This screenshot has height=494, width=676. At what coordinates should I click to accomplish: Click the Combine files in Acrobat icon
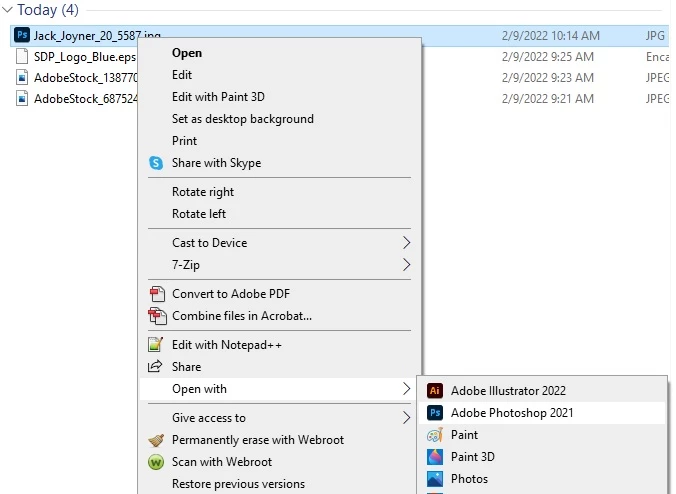pyautogui.click(x=157, y=316)
